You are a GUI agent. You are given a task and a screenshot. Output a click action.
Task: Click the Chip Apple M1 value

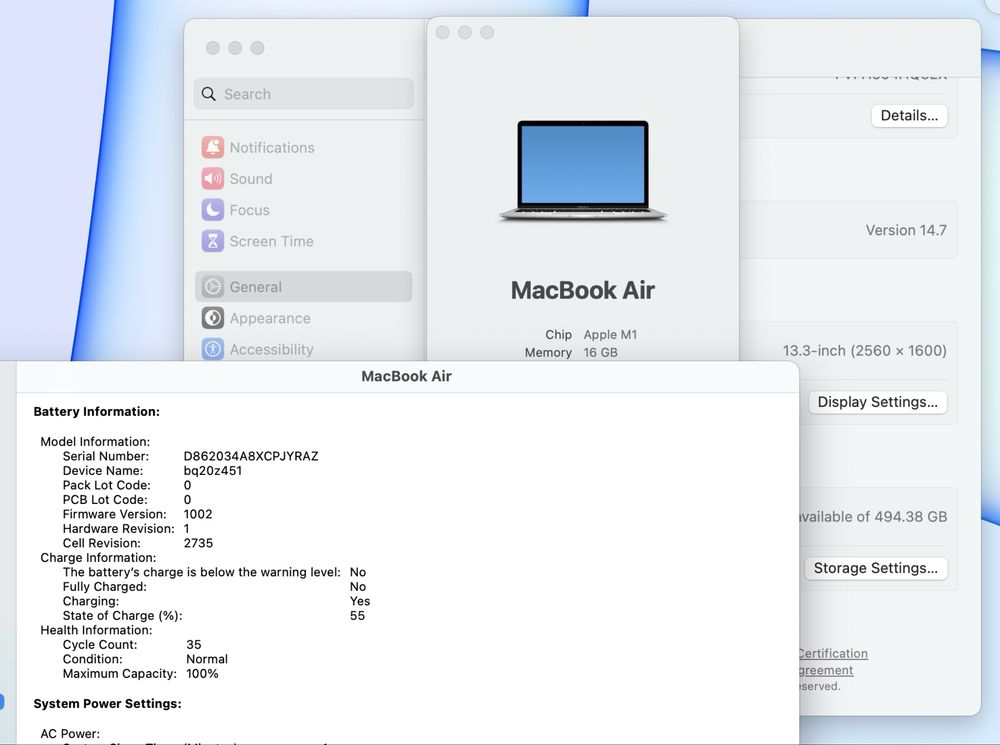[610, 334]
